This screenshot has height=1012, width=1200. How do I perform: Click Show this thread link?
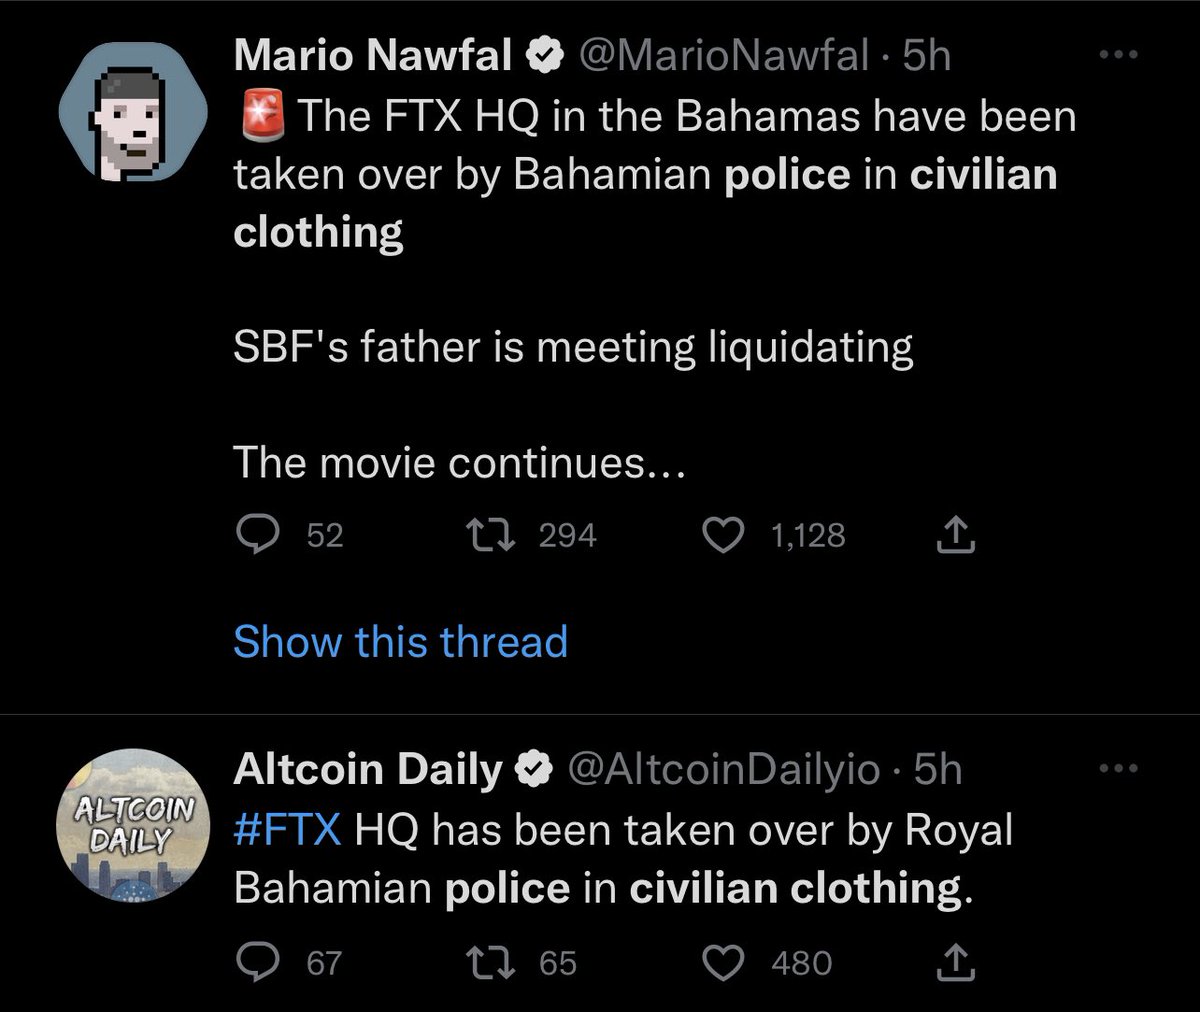point(400,641)
